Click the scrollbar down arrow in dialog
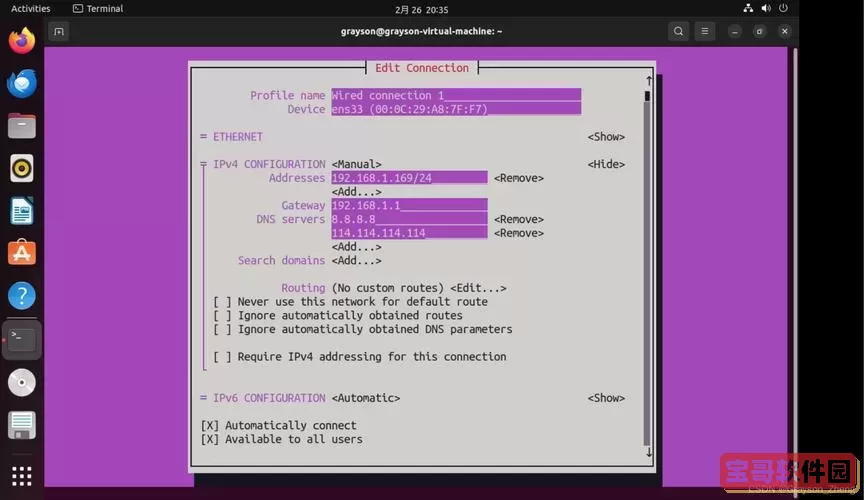This screenshot has width=864, height=500. tap(649, 453)
